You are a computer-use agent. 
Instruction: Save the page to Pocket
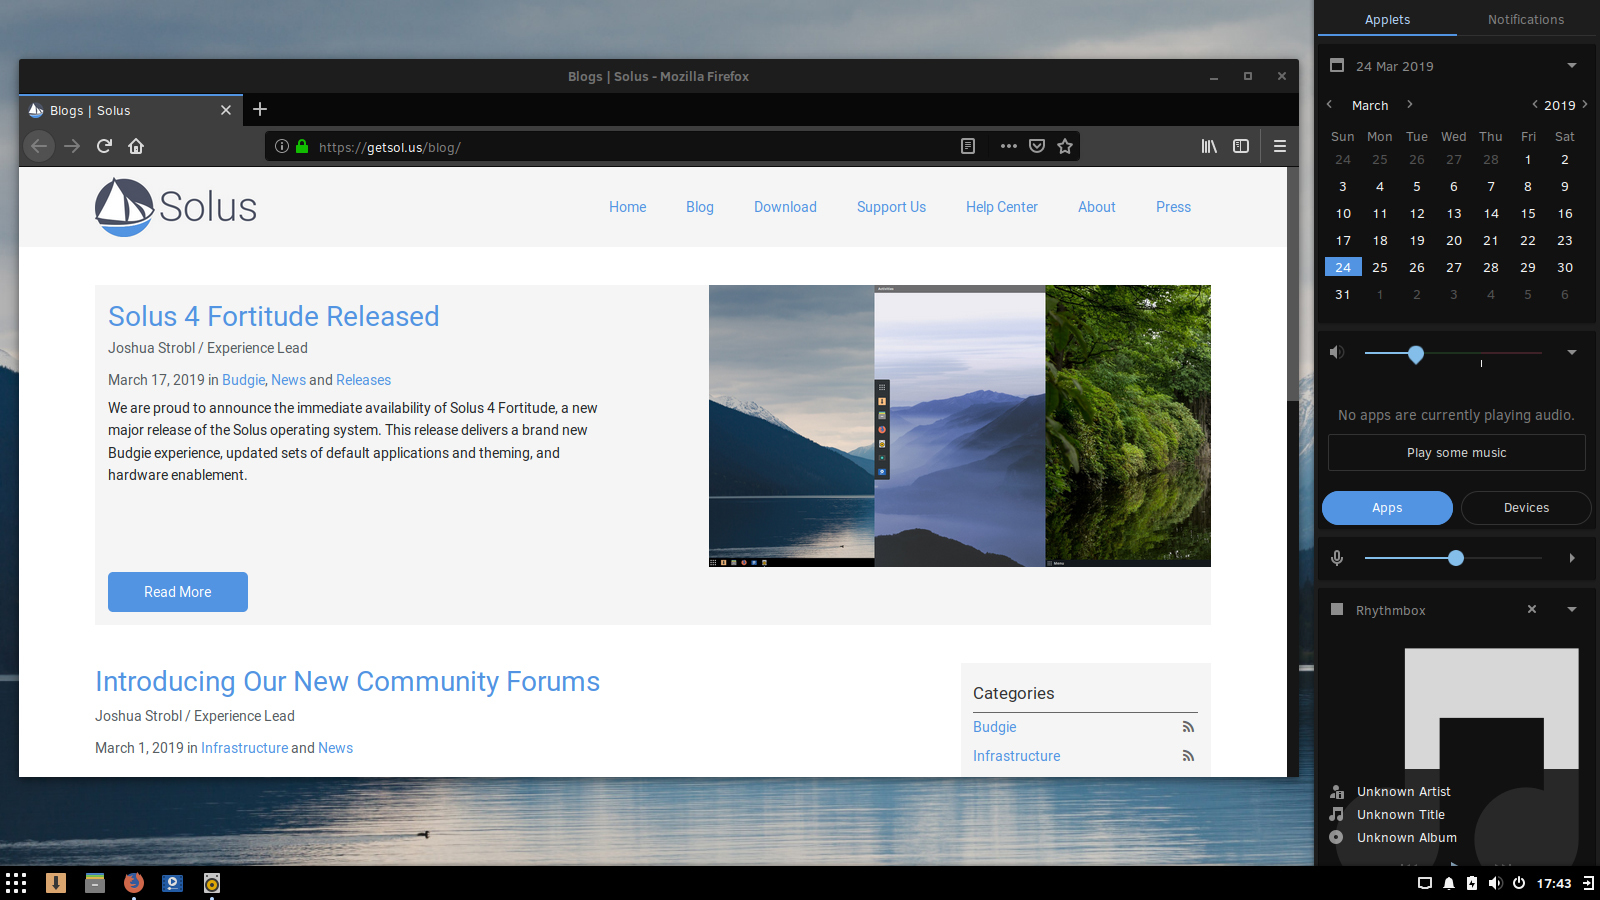[x=1037, y=146]
